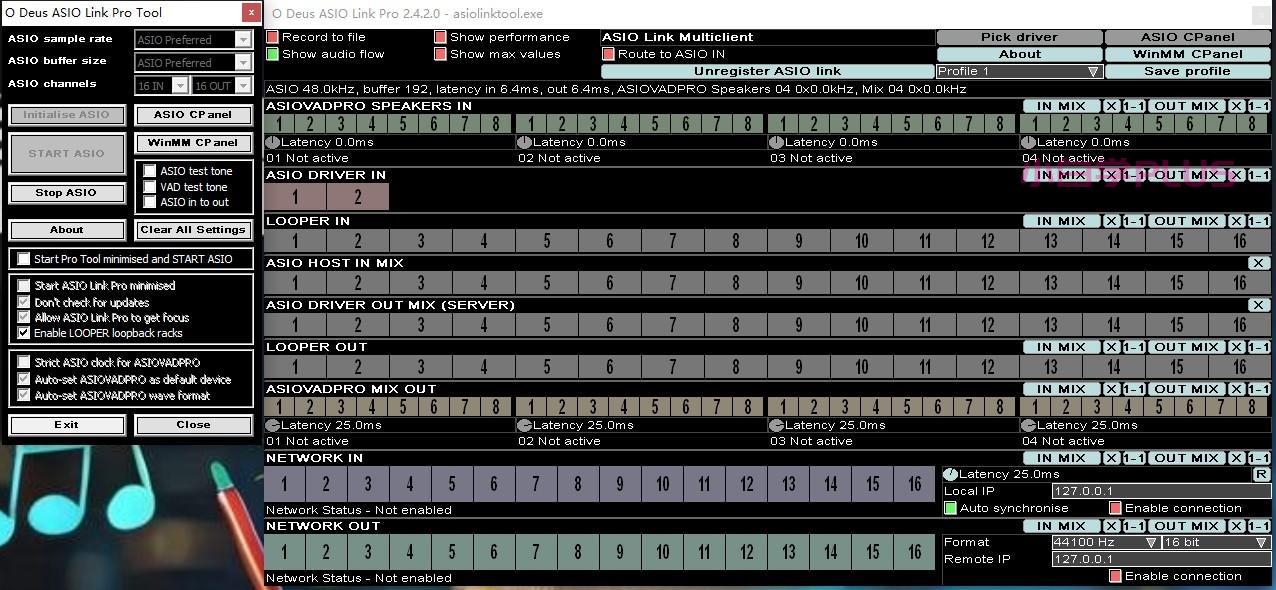Click X beside IN MIX on ASIOVADPRO Mix Out

click(x=1111, y=389)
